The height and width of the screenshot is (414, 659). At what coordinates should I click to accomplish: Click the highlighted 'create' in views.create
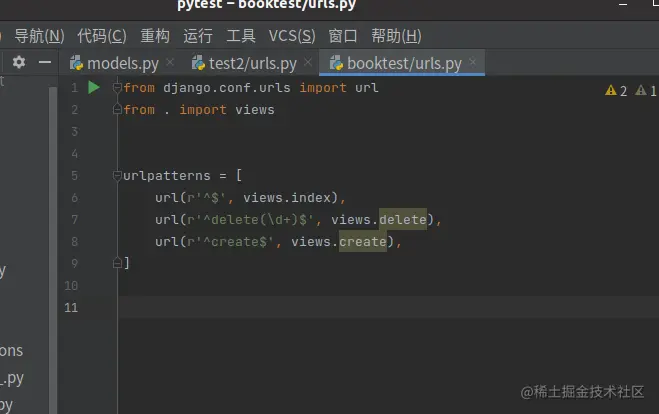tap(363, 241)
